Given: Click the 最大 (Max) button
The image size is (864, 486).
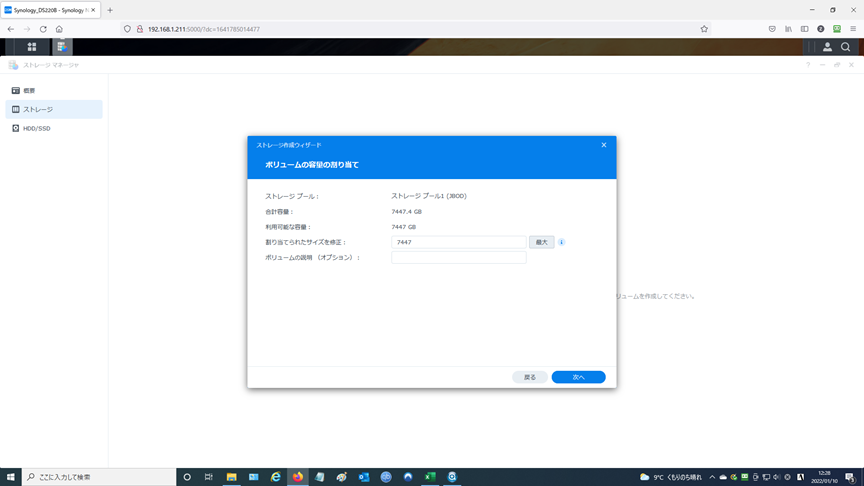Looking at the screenshot, I should tap(542, 242).
